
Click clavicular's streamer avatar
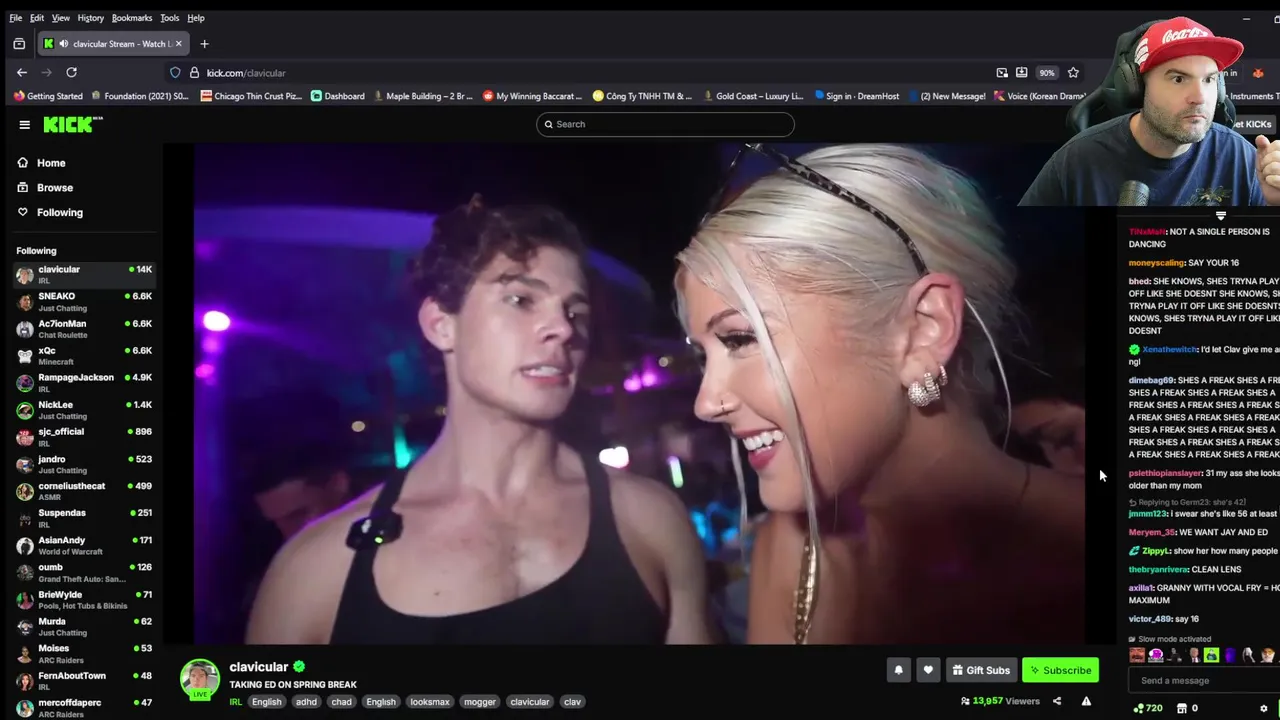point(199,678)
